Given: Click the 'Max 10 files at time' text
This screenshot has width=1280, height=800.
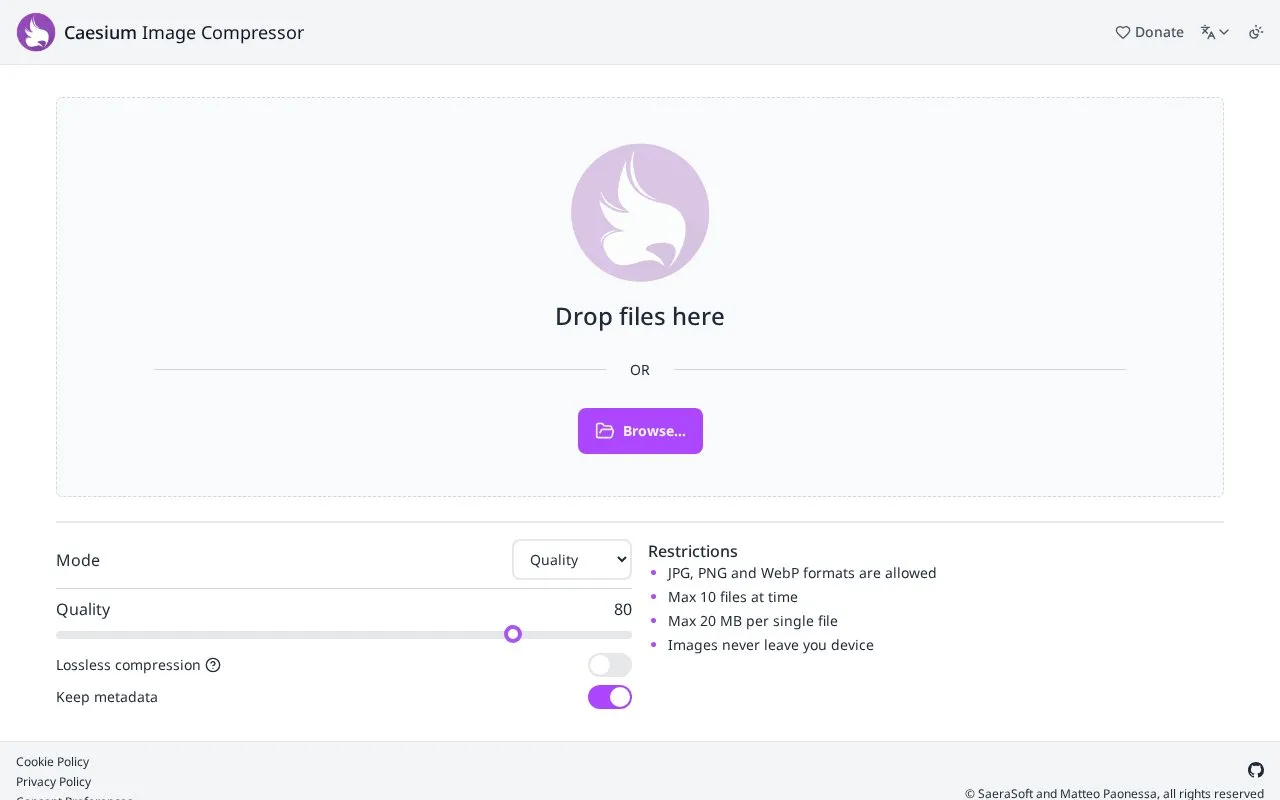Looking at the screenshot, I should tap(733, 597).
